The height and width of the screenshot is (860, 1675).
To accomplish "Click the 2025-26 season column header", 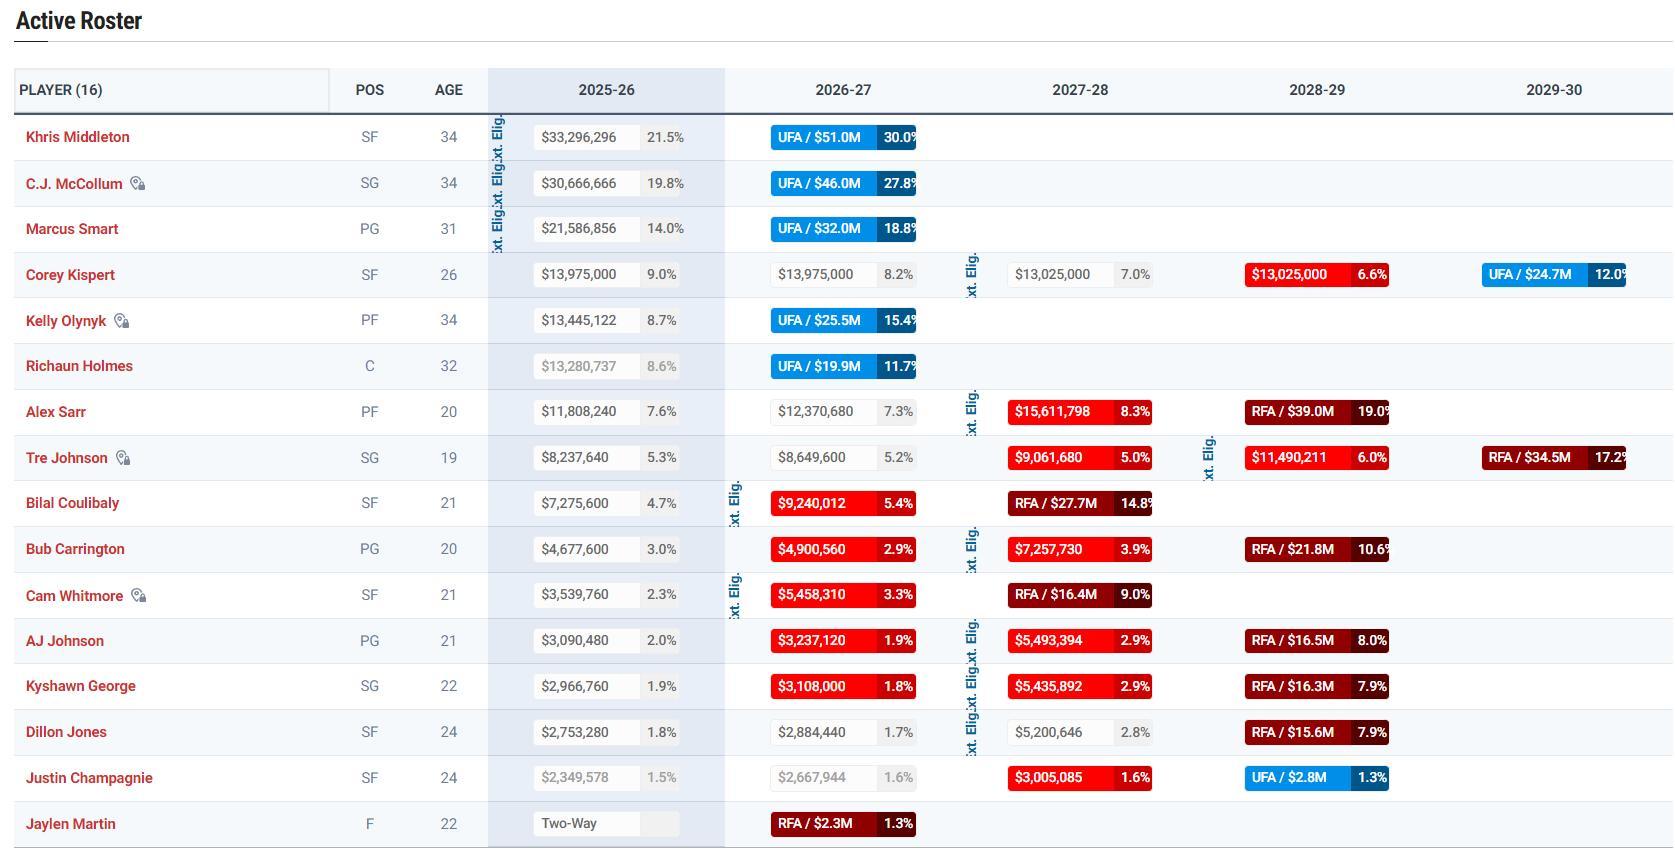I will point(606,90).
